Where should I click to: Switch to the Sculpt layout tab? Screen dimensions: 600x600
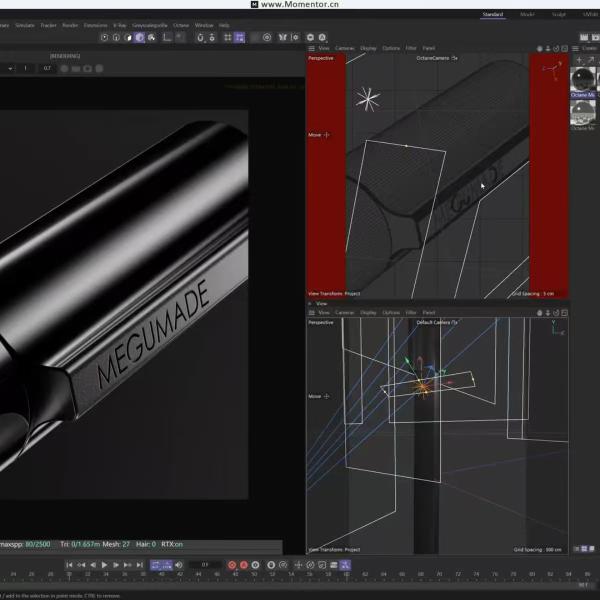tap(558, 15)
